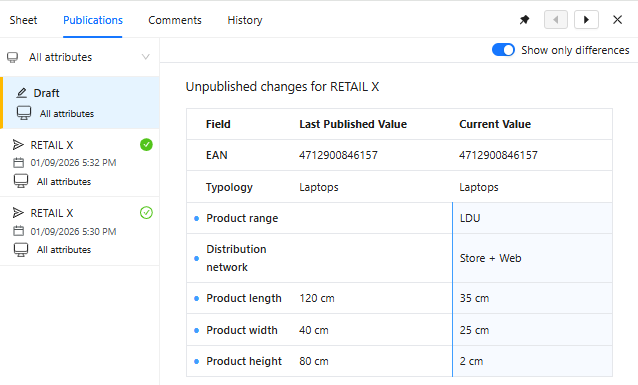Screen dimensions: 638x385
Task: Click calendar icon next to 5:32 PM date
Action: point(19,163)
